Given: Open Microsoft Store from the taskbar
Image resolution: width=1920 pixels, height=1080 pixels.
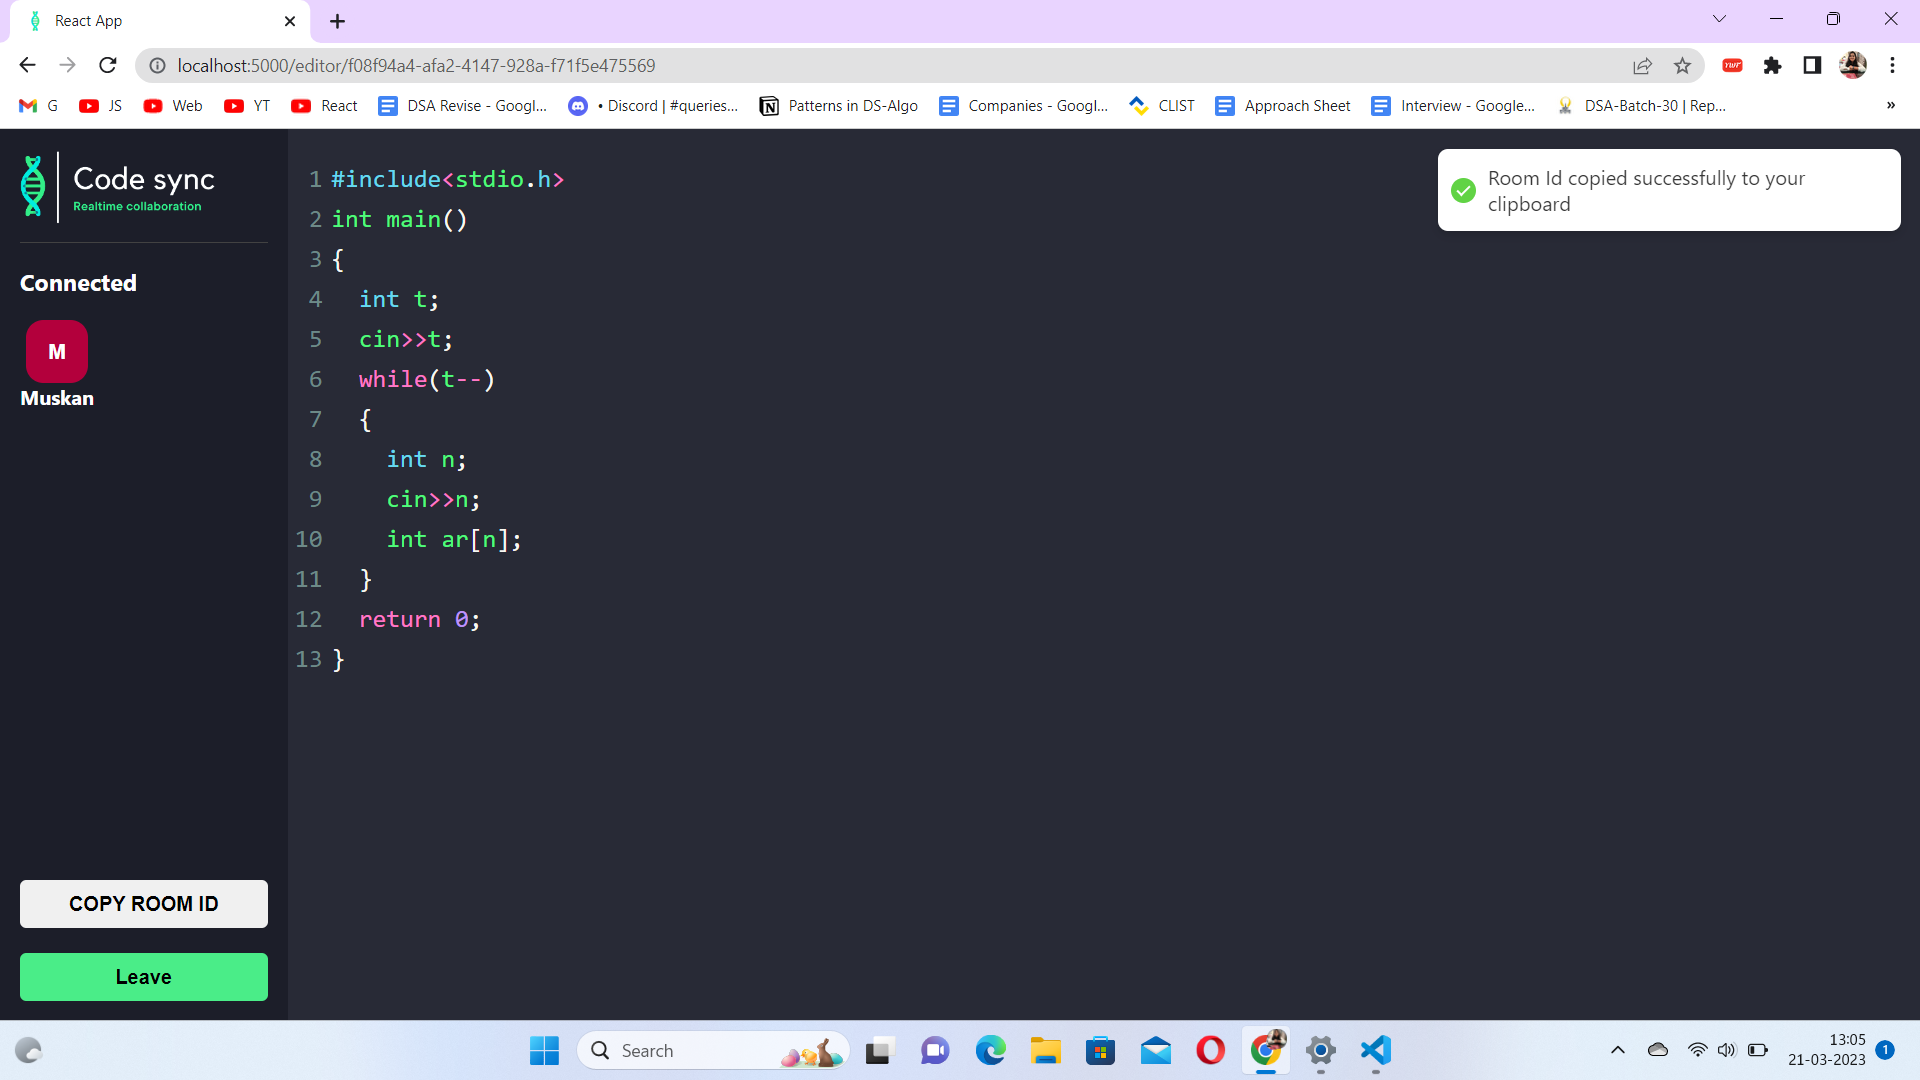Looking at the screenshot, I should point(1100,1051).
